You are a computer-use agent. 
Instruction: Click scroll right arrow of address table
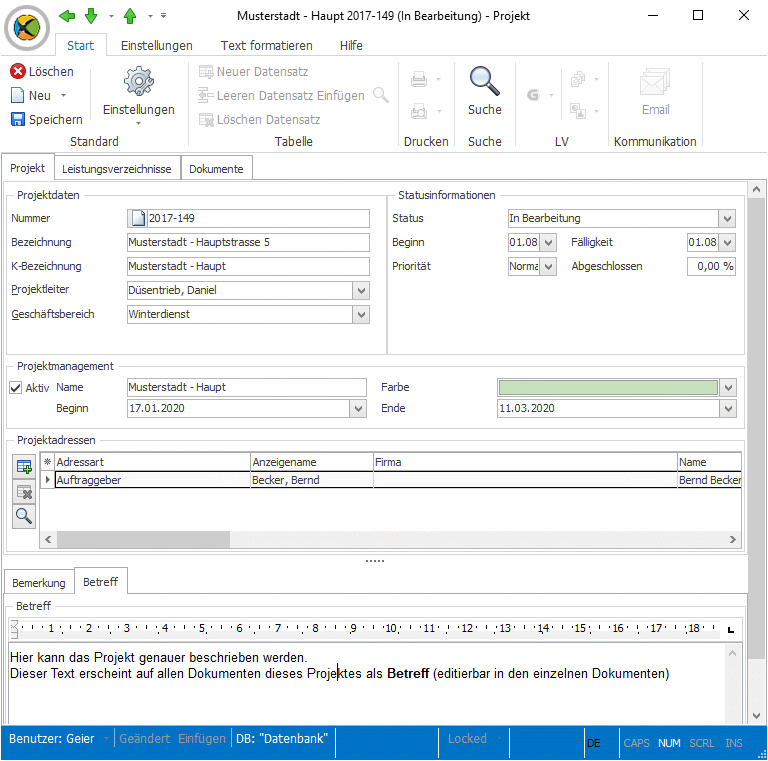click(733, 539)
